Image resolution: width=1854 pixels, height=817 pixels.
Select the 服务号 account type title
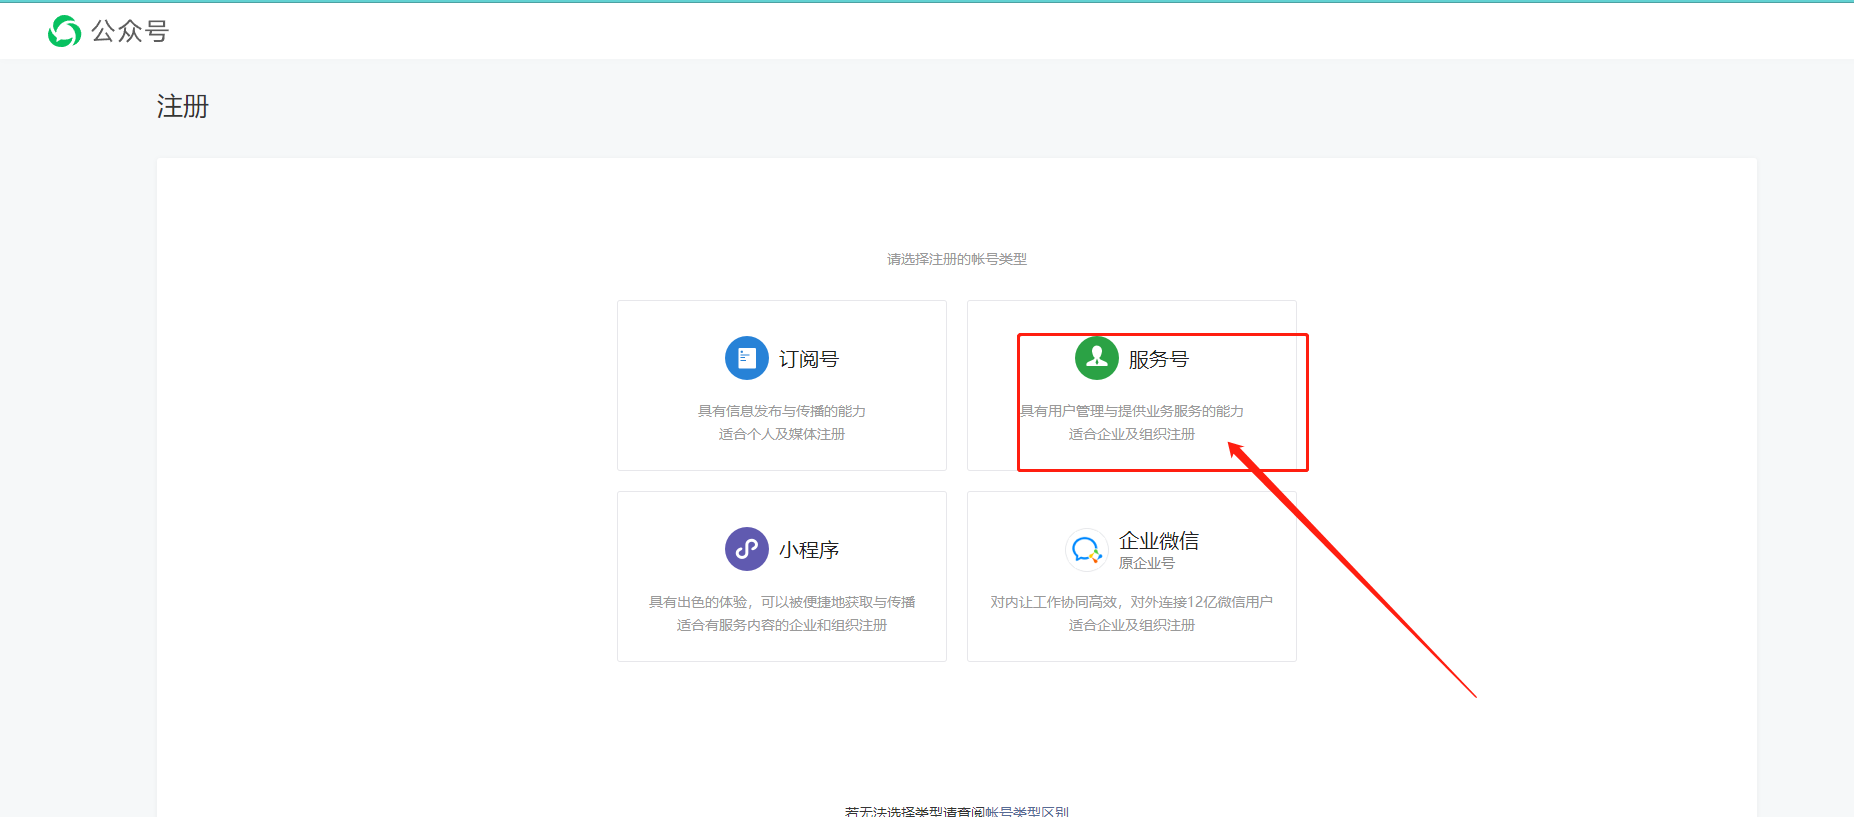coord(1159,359)
